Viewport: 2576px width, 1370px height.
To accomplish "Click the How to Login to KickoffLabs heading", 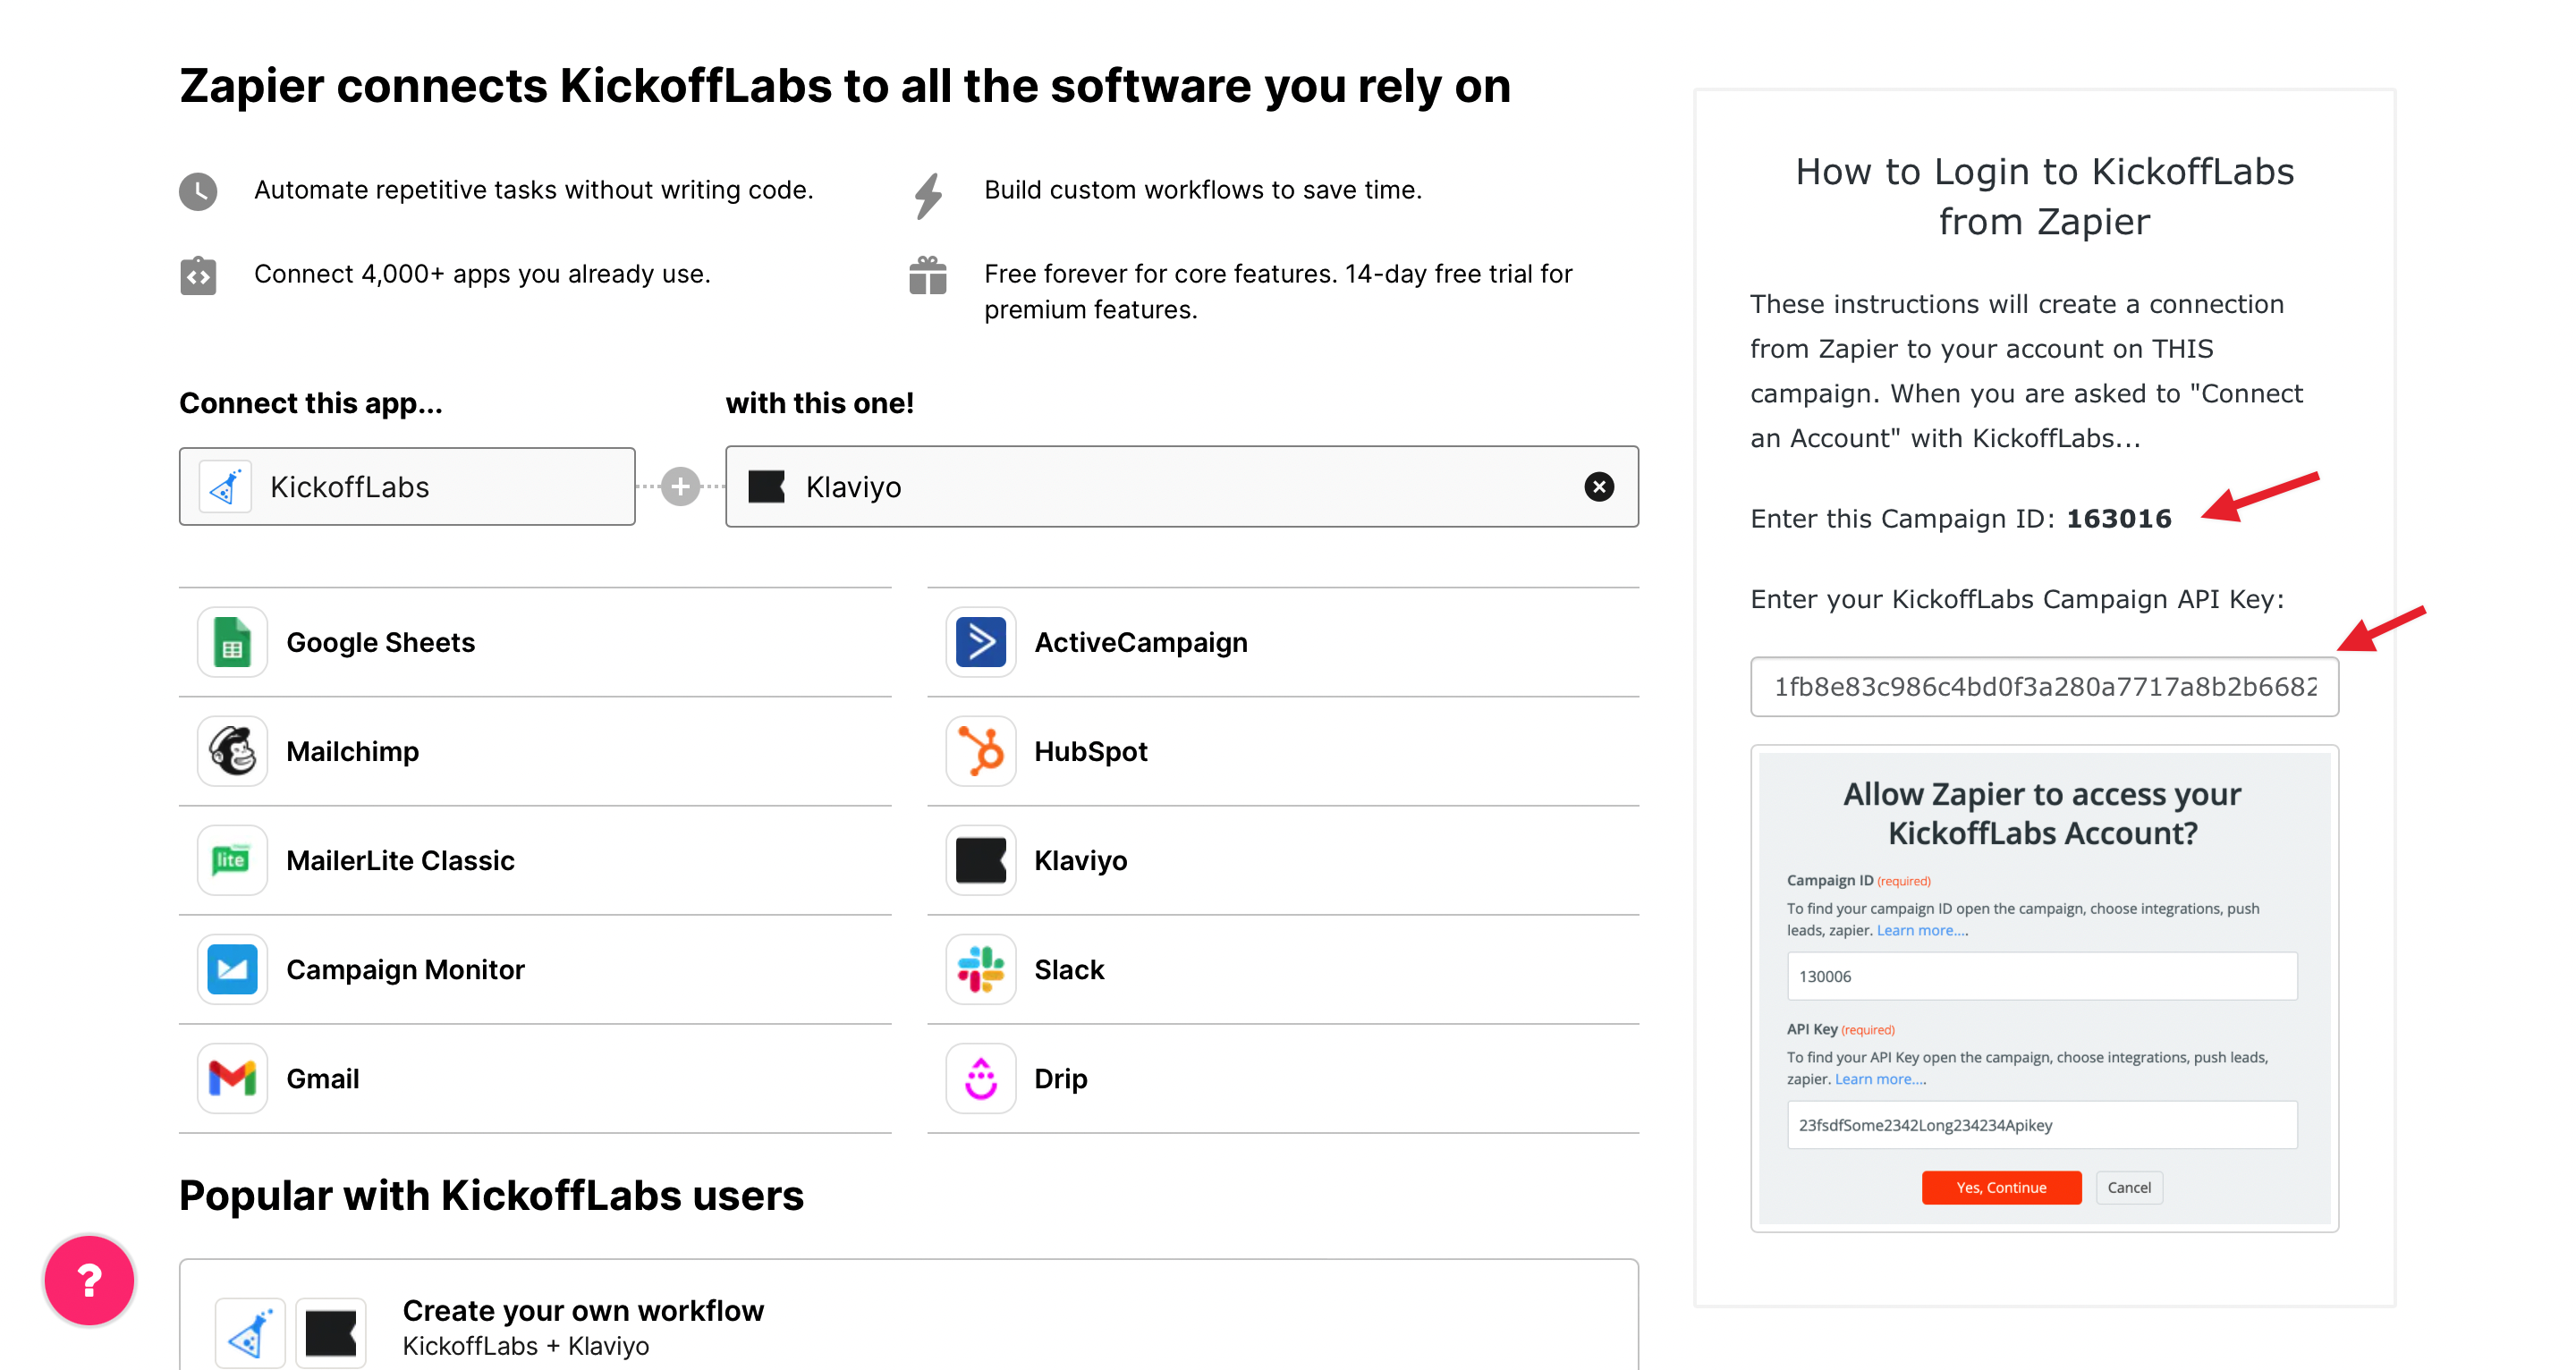I will 2044,196.
